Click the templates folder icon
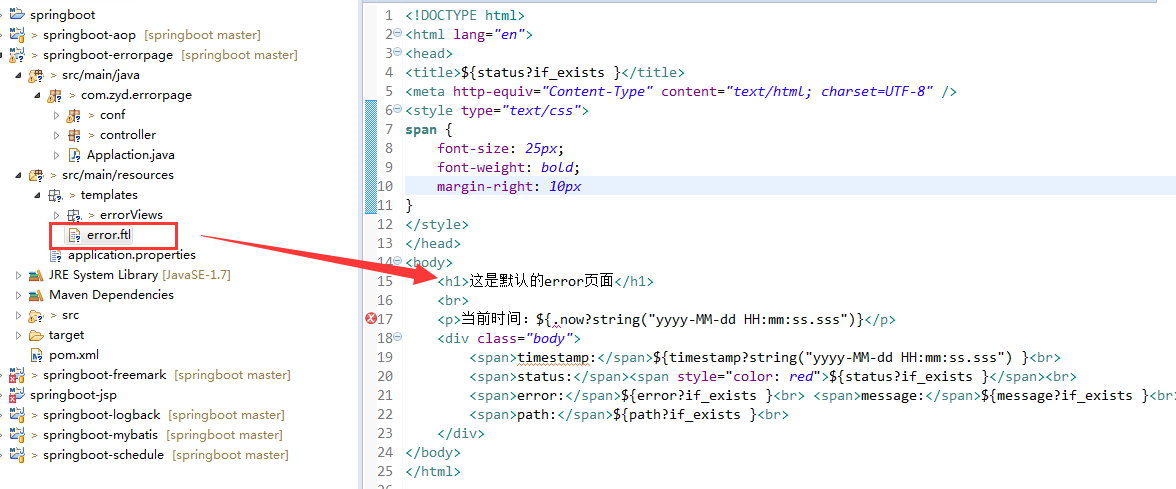Screen dimensions: 1176x489 coord(54,195)
